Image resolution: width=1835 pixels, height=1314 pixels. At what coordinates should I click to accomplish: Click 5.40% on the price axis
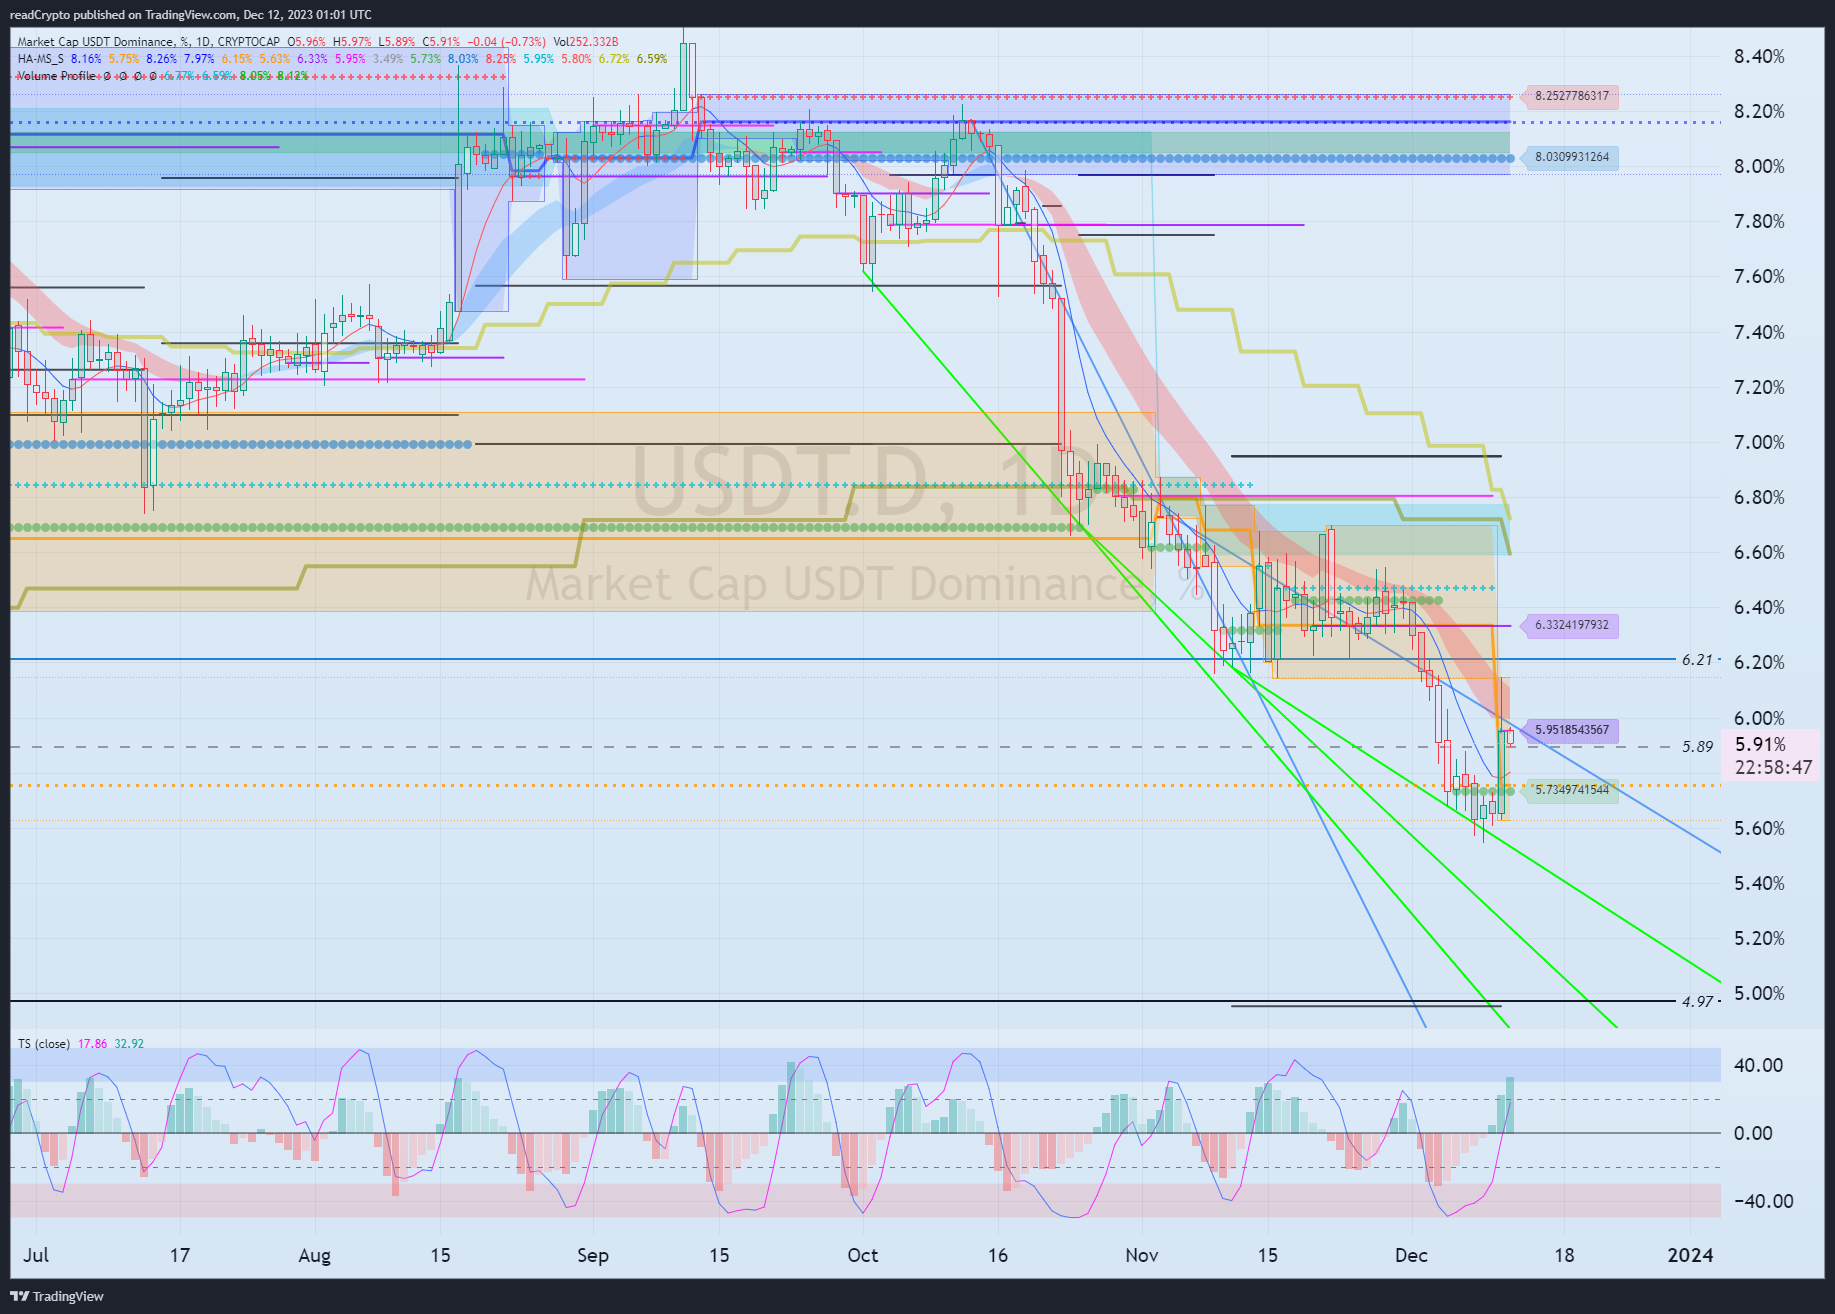(x=1759, y=883)
